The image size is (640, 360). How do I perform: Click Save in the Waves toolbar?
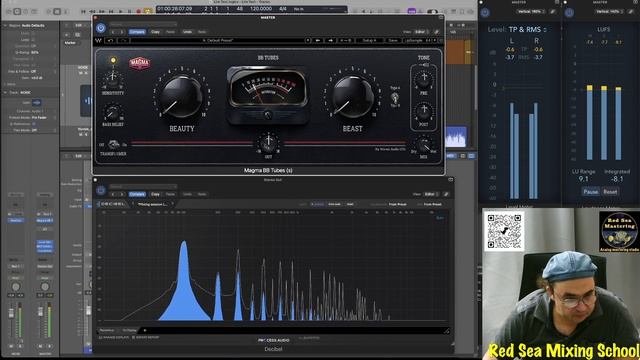click(x=393, y=41)
